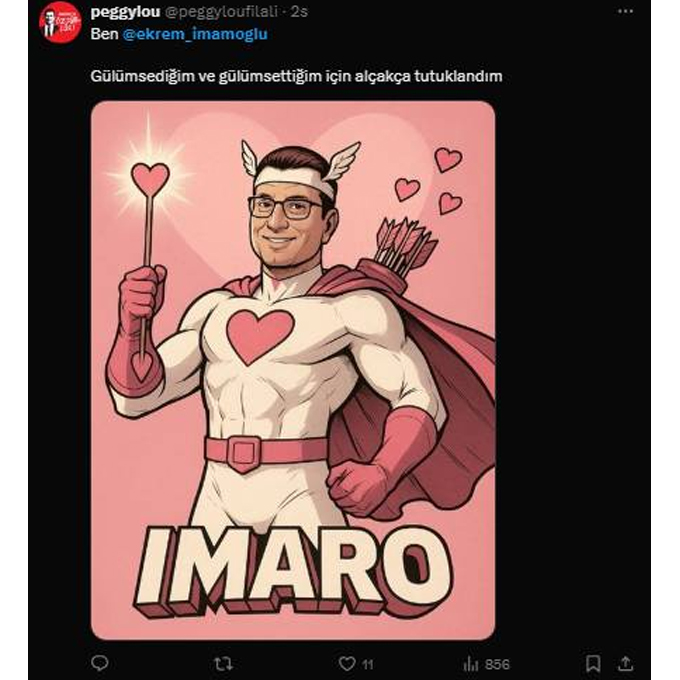680x680 pixels.
Task: Click the 856 views count
Action: 497,664
